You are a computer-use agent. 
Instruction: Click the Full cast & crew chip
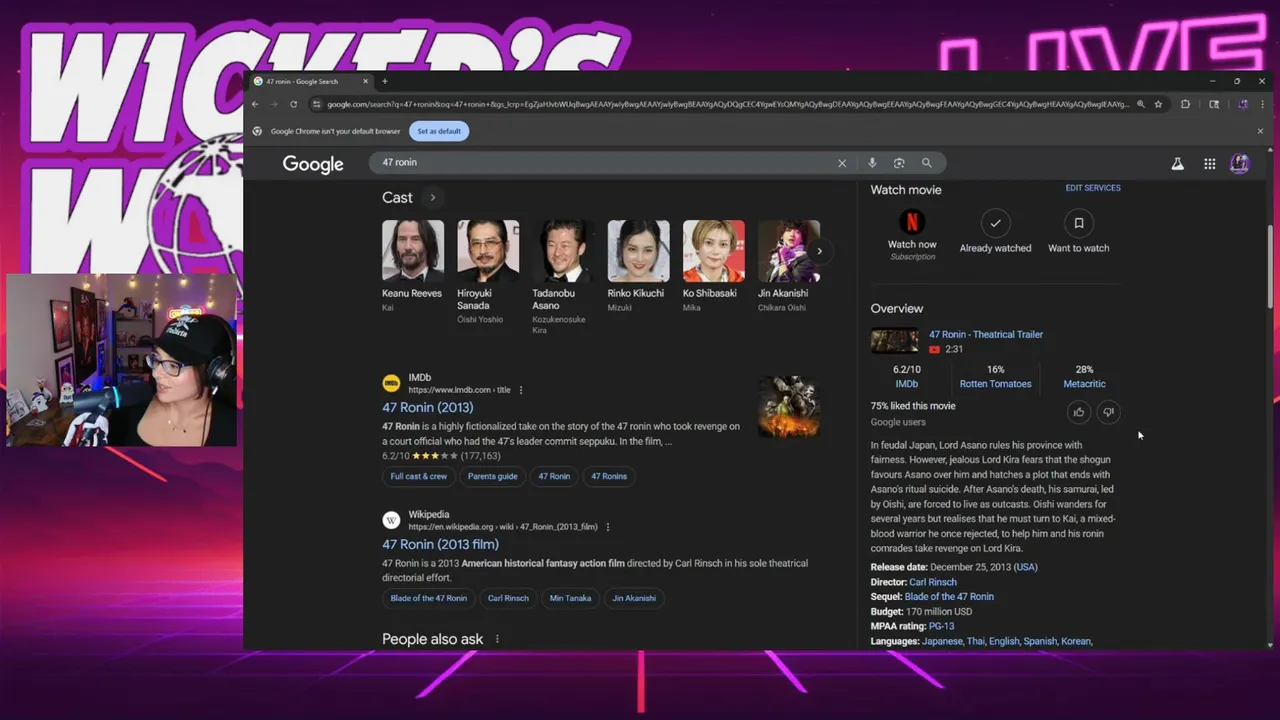click(419, 476)
